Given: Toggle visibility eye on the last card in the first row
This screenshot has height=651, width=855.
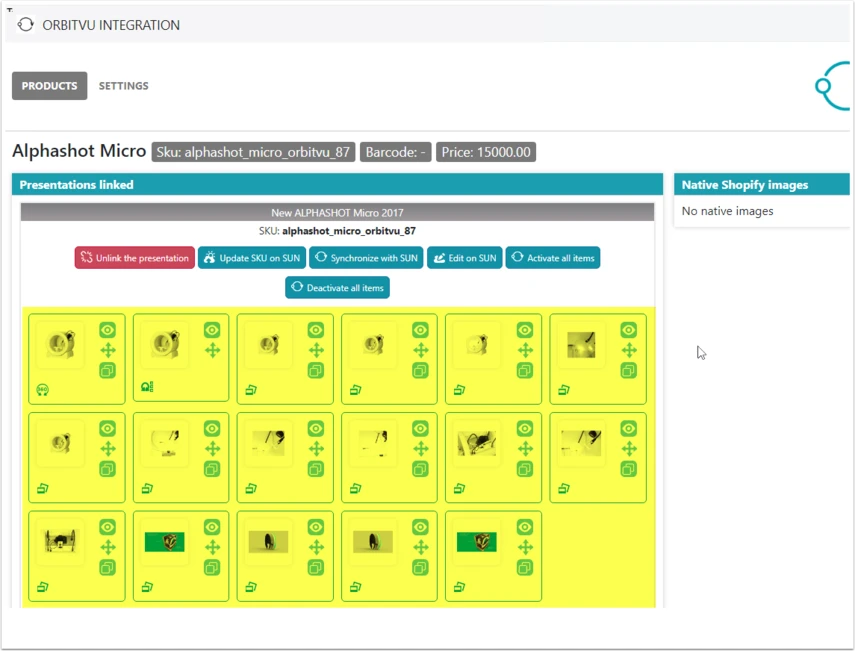Looking at the screenshot, I should [629, 330].
